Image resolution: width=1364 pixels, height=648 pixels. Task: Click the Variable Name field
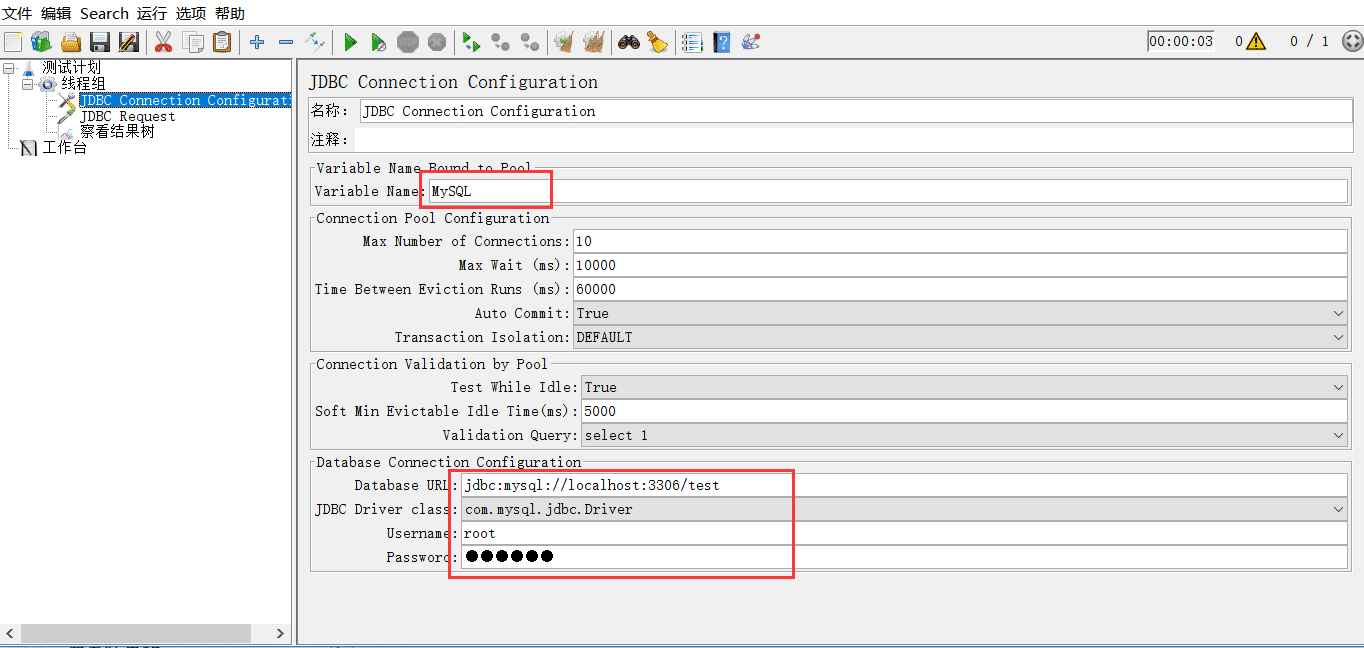888,191
